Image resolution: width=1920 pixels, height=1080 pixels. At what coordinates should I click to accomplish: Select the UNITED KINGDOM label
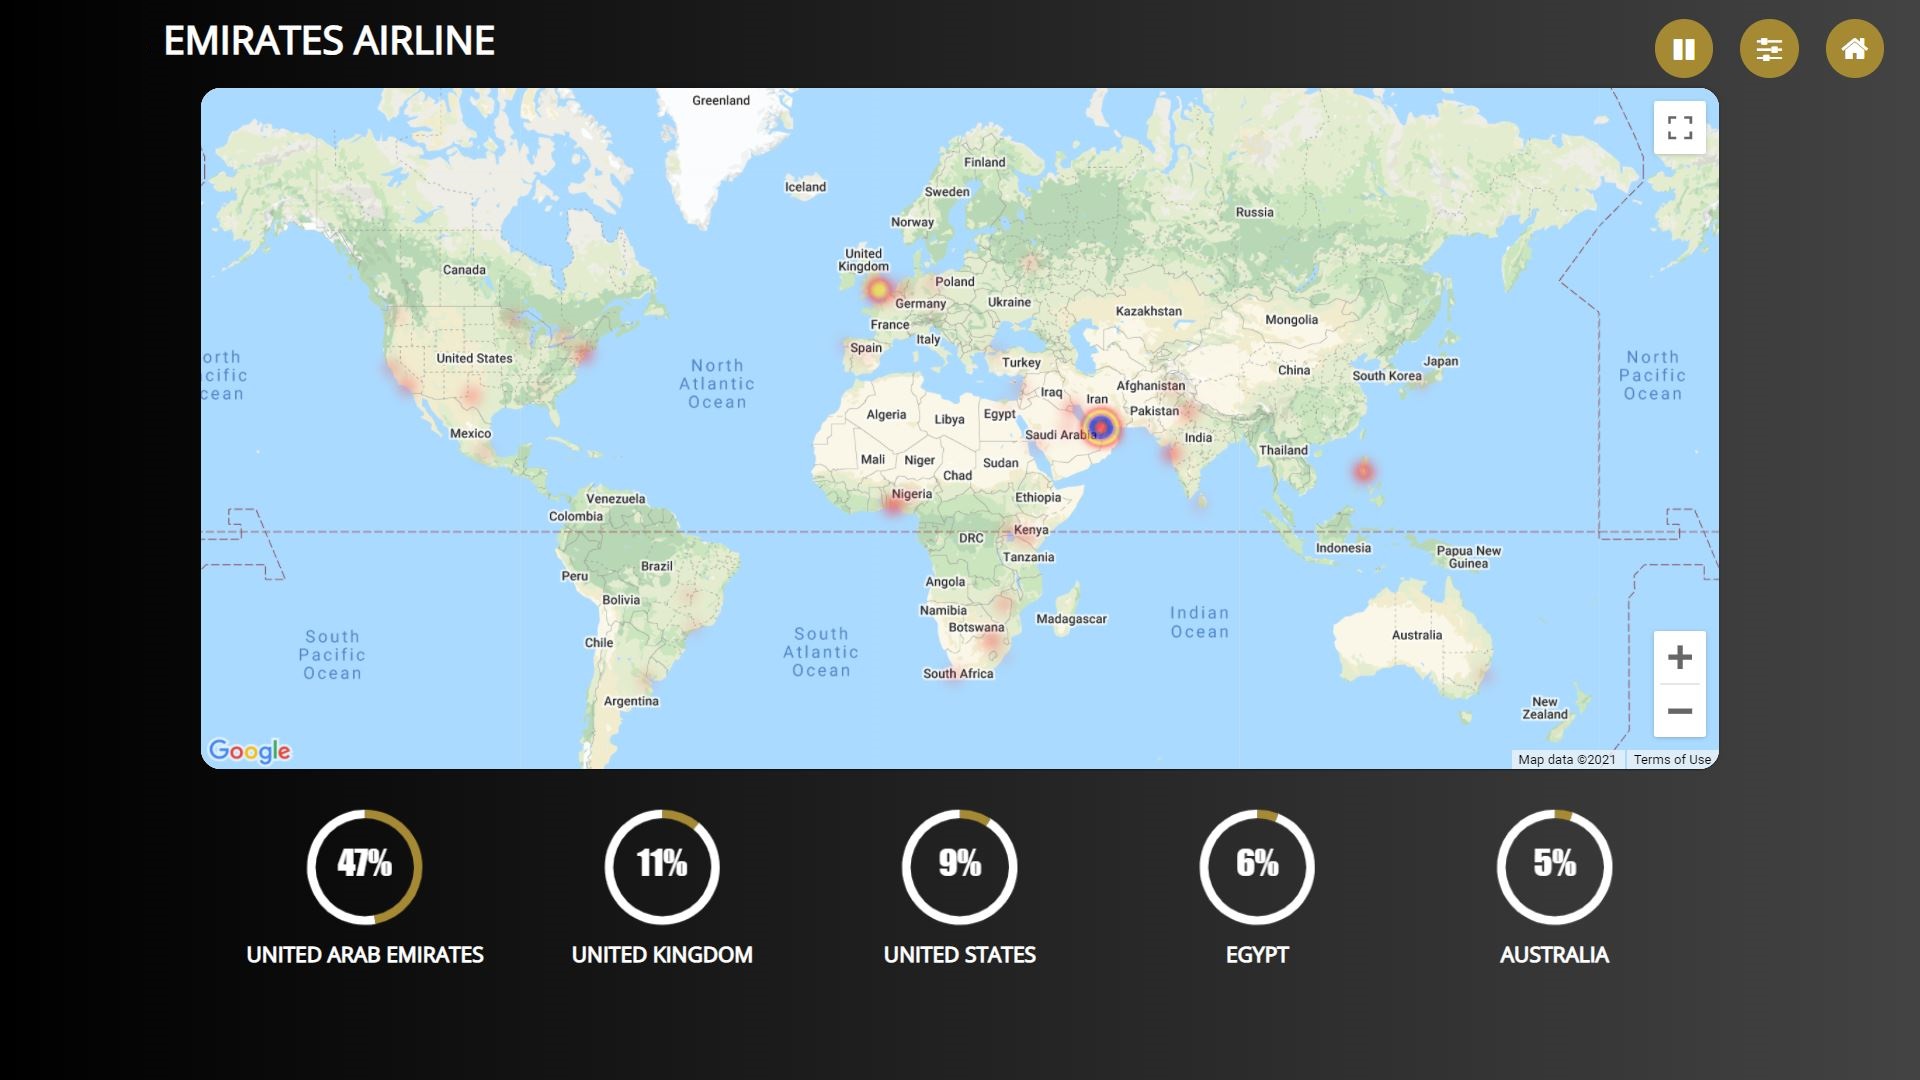pyautogui.click(x=662, y=955)
